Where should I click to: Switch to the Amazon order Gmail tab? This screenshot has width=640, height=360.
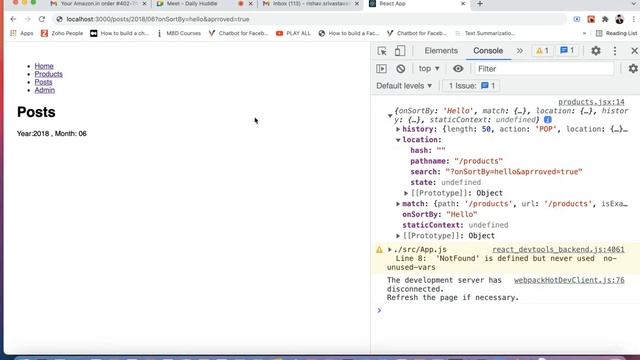98,4
